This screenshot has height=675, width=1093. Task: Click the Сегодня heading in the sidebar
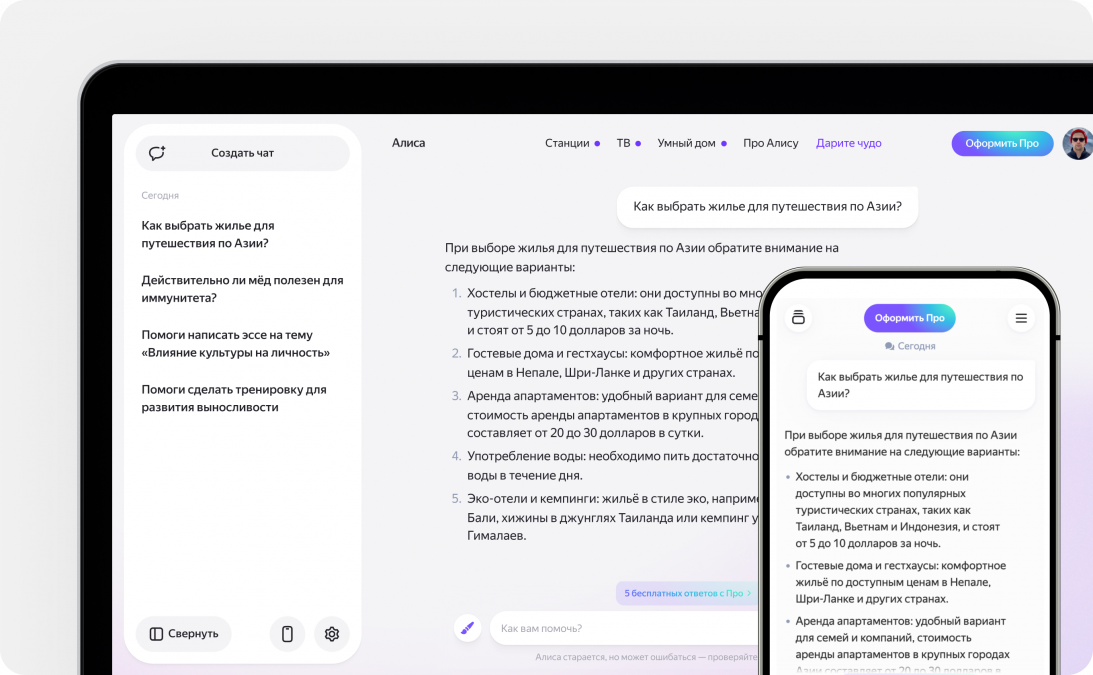tap(160, 195)
